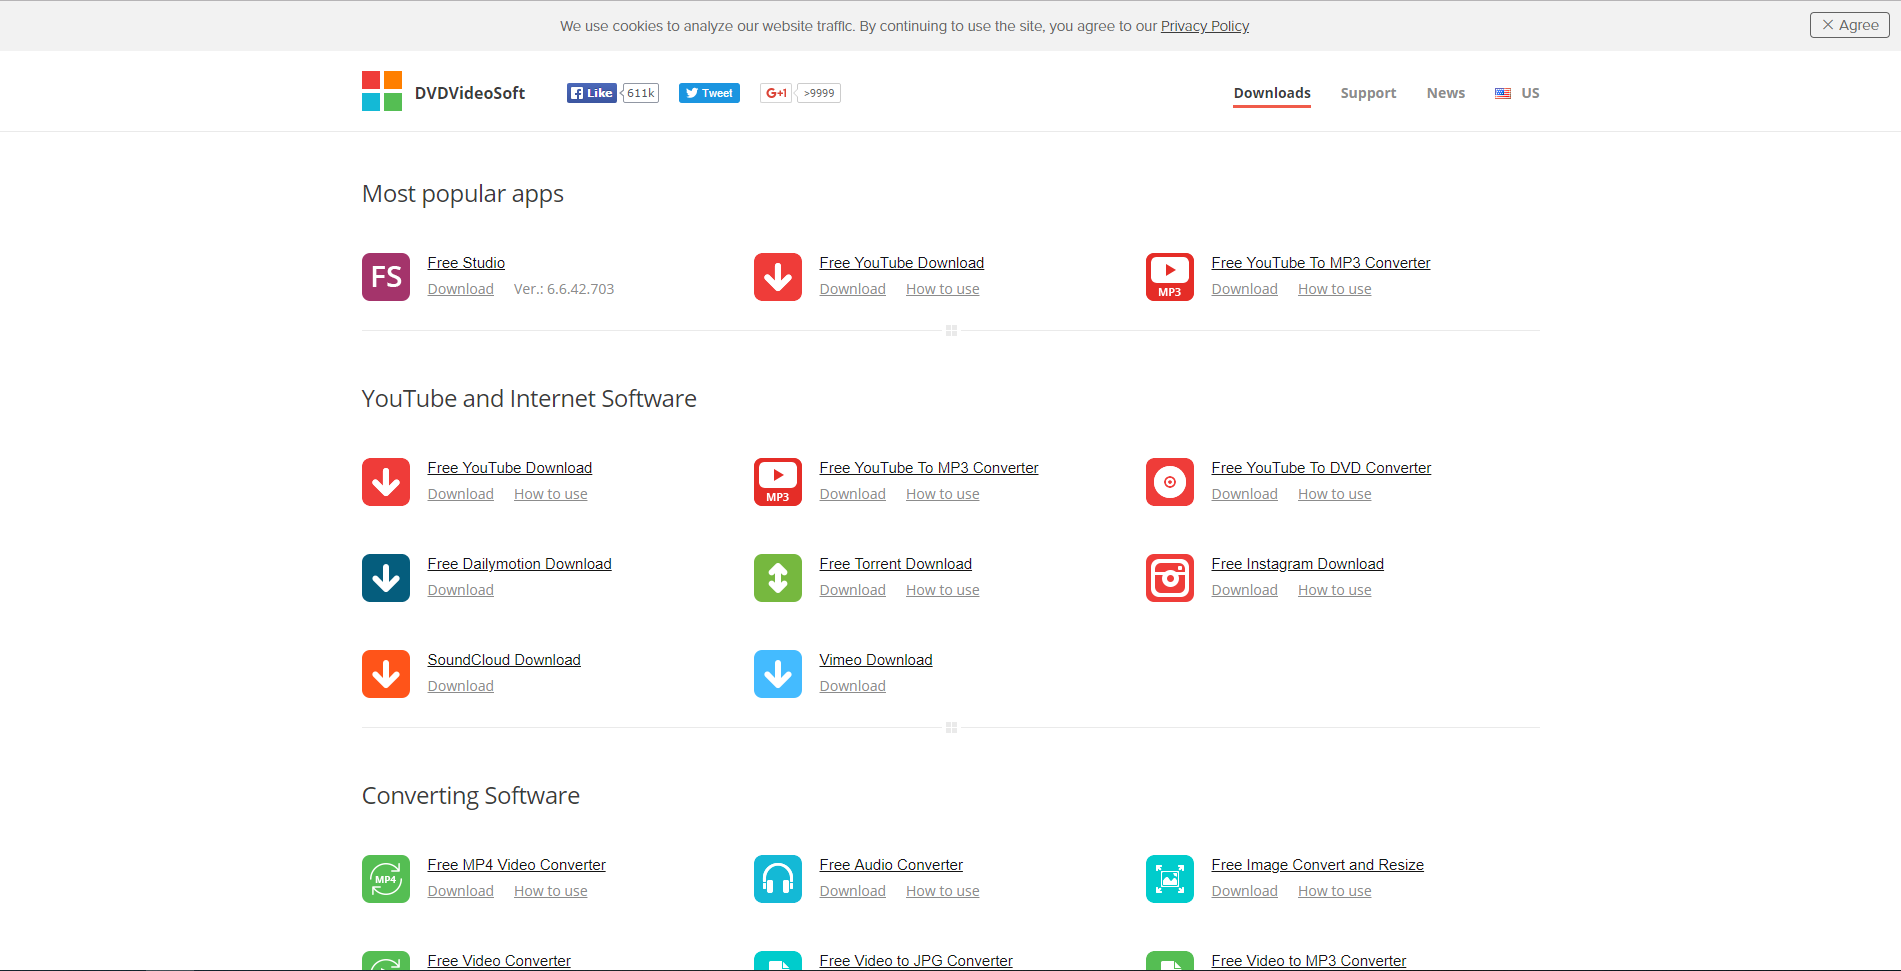Click the Tweet button

pos(709,93)
